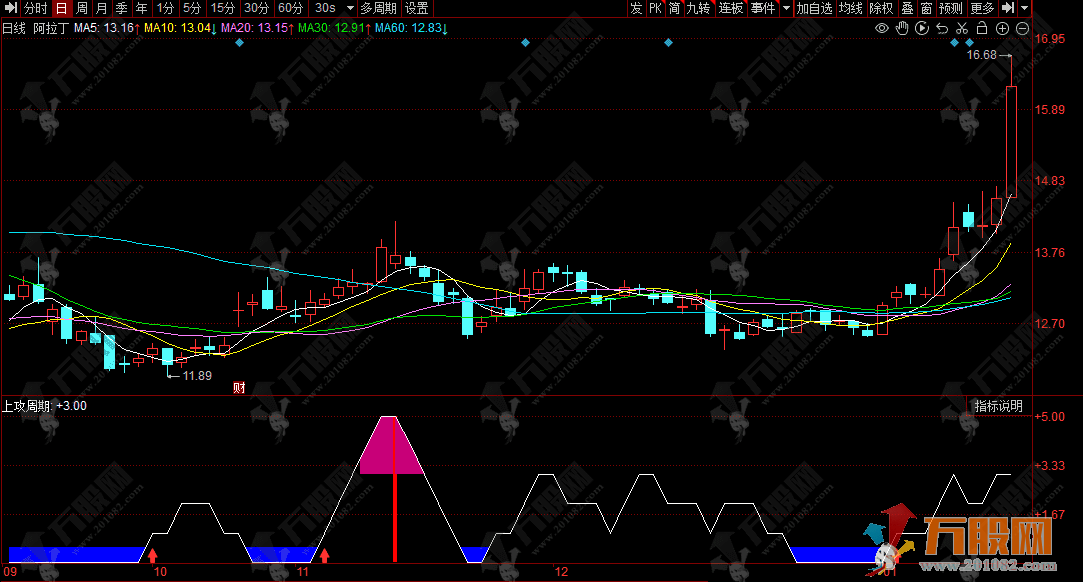Toggle the eye visibility icon
Screen dimensions: 1083x582
tap(882, 28)
